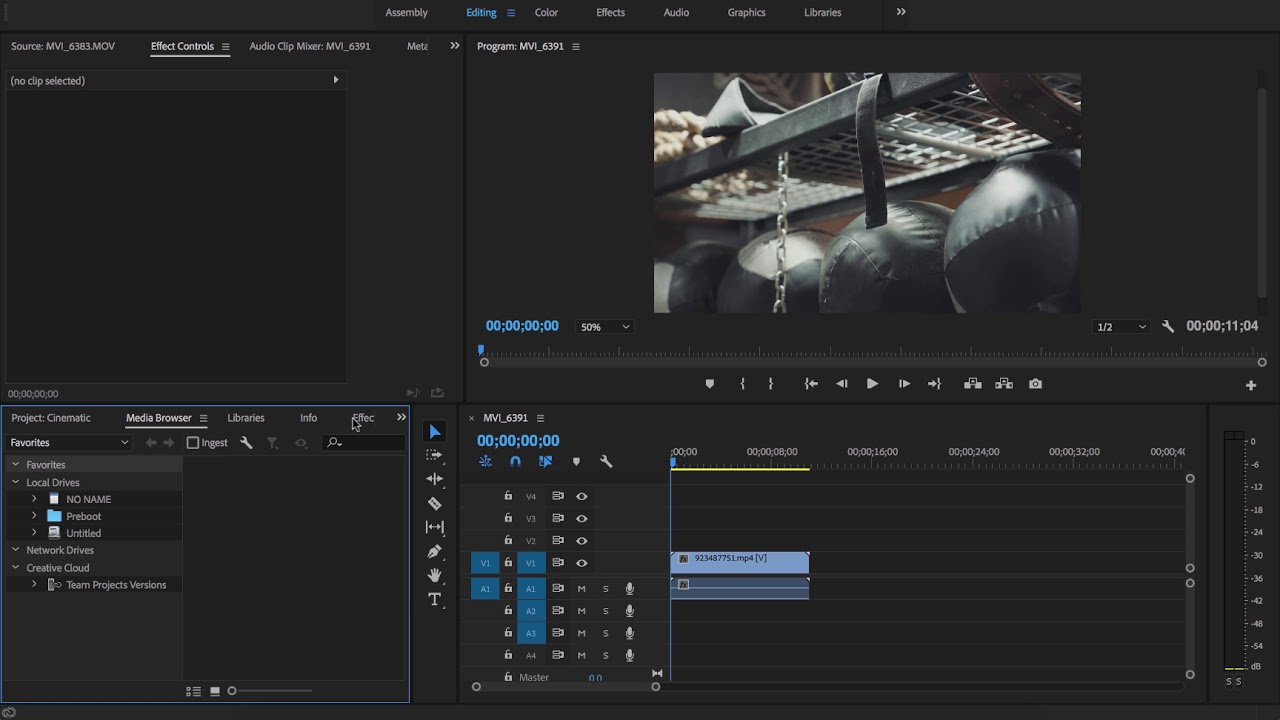1280x720 pixels.
Task: Play the program monitor video
Action: pos(872,384)
